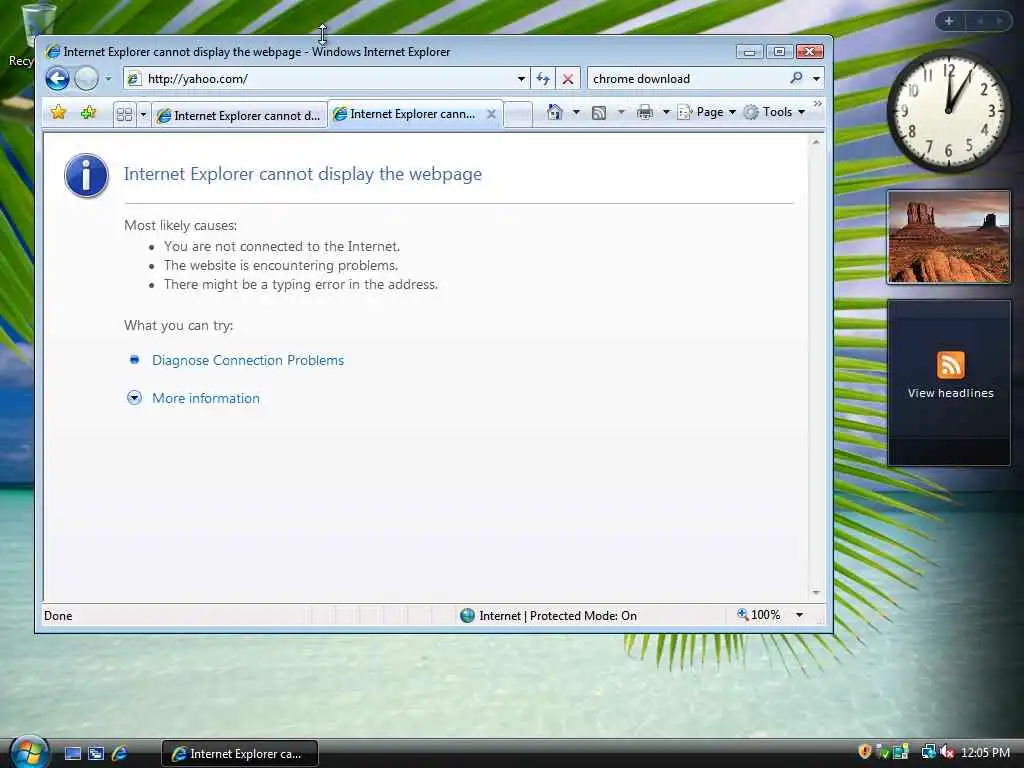Screen dimensions: 1024x768
Task: Expand More information on the error page
Action: [206, 398]
